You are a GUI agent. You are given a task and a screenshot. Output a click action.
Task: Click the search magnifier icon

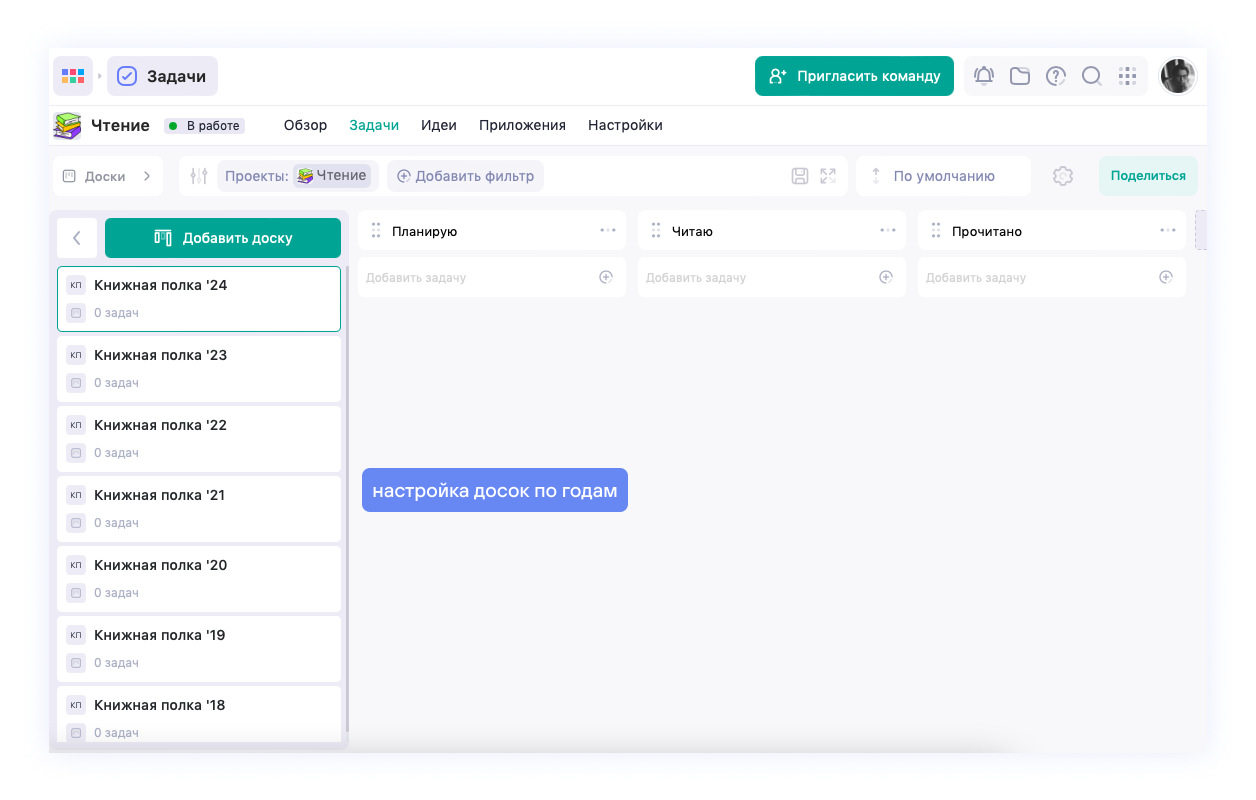(x=1092, y=76)
